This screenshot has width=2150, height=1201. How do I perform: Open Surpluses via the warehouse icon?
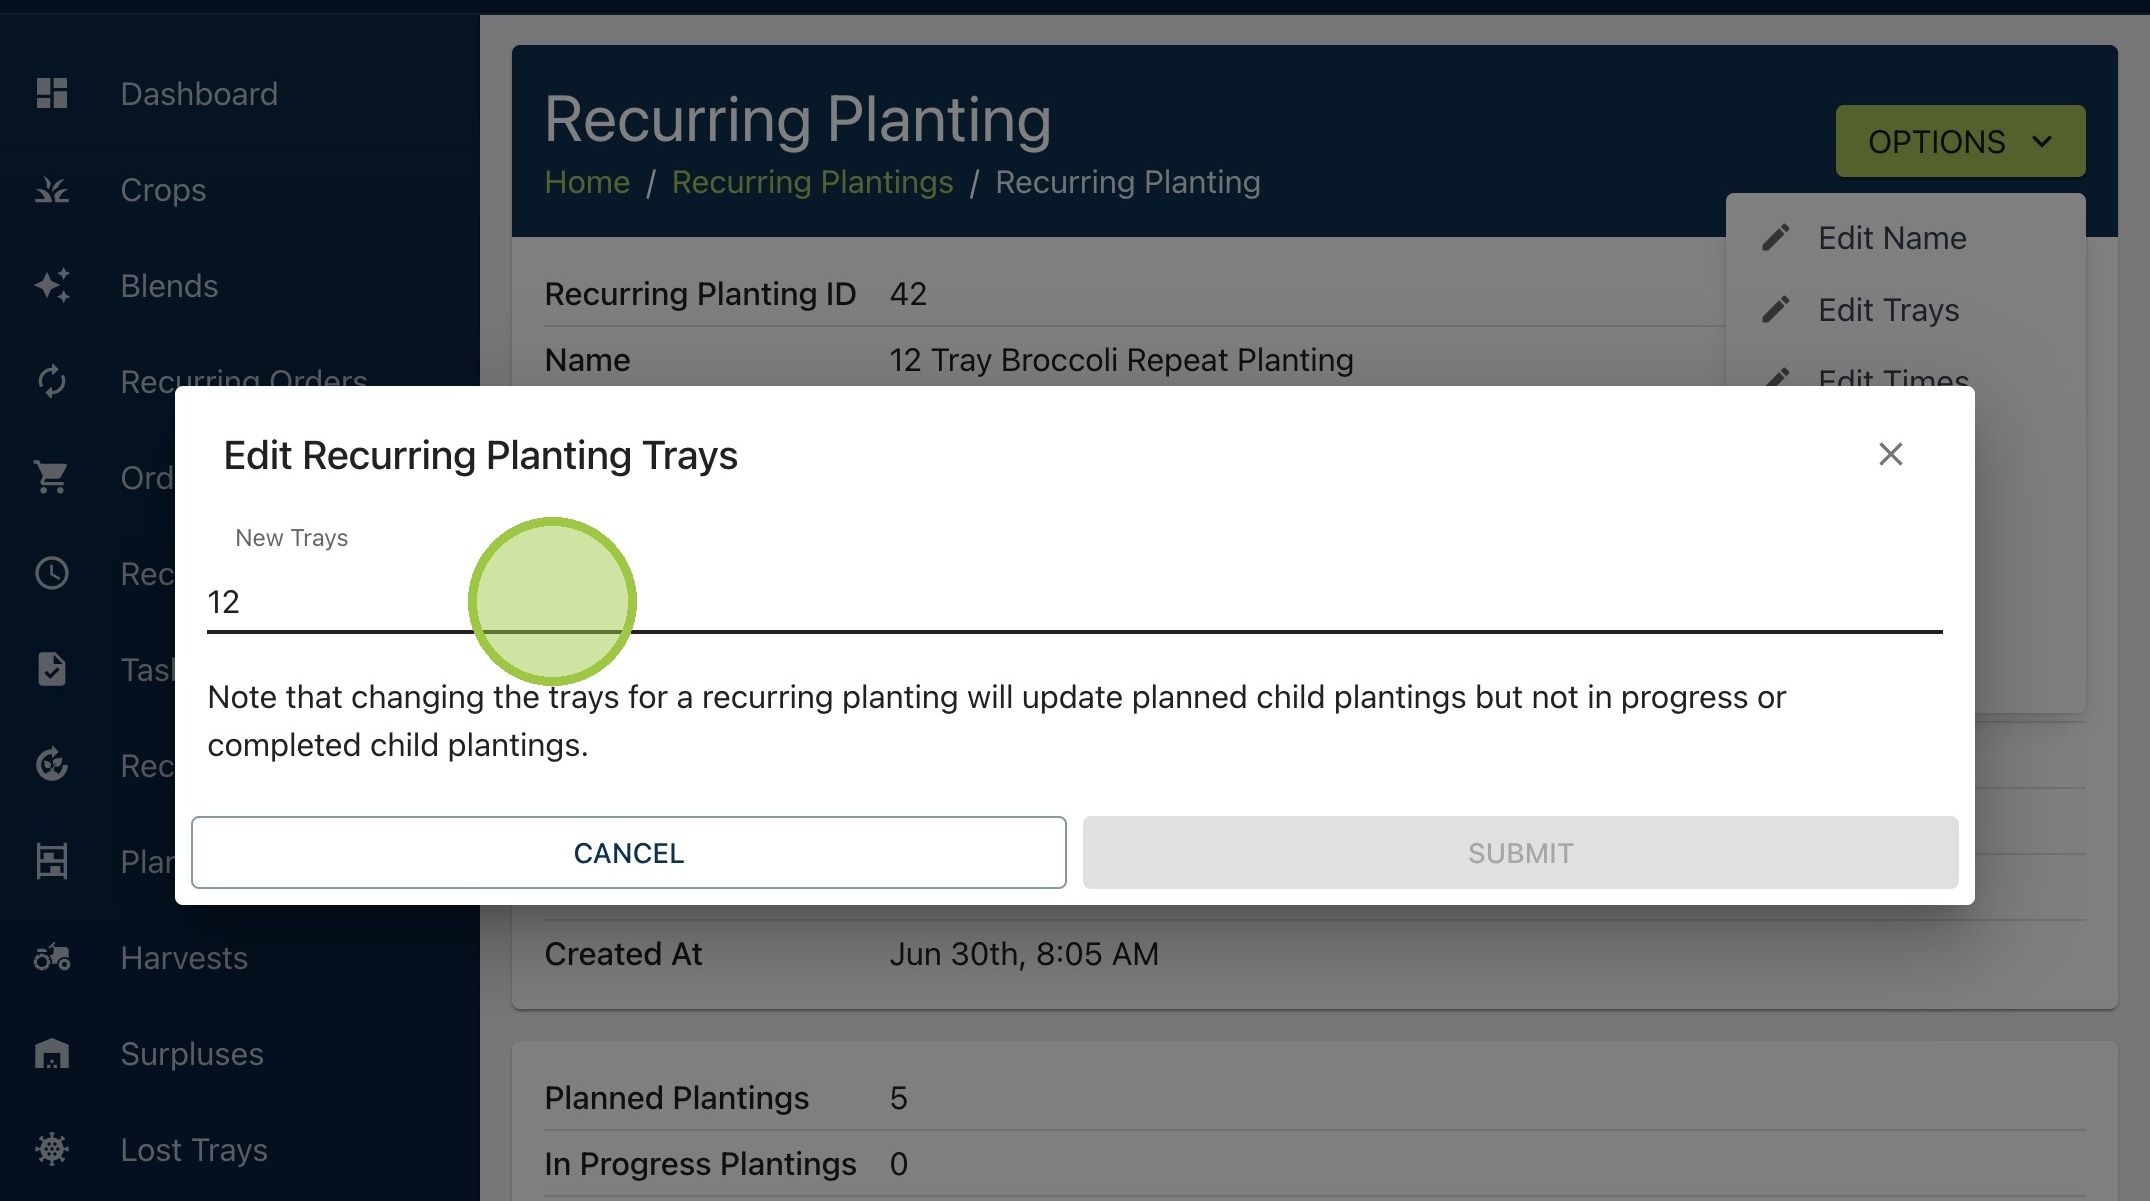(x=51, y=1053)
